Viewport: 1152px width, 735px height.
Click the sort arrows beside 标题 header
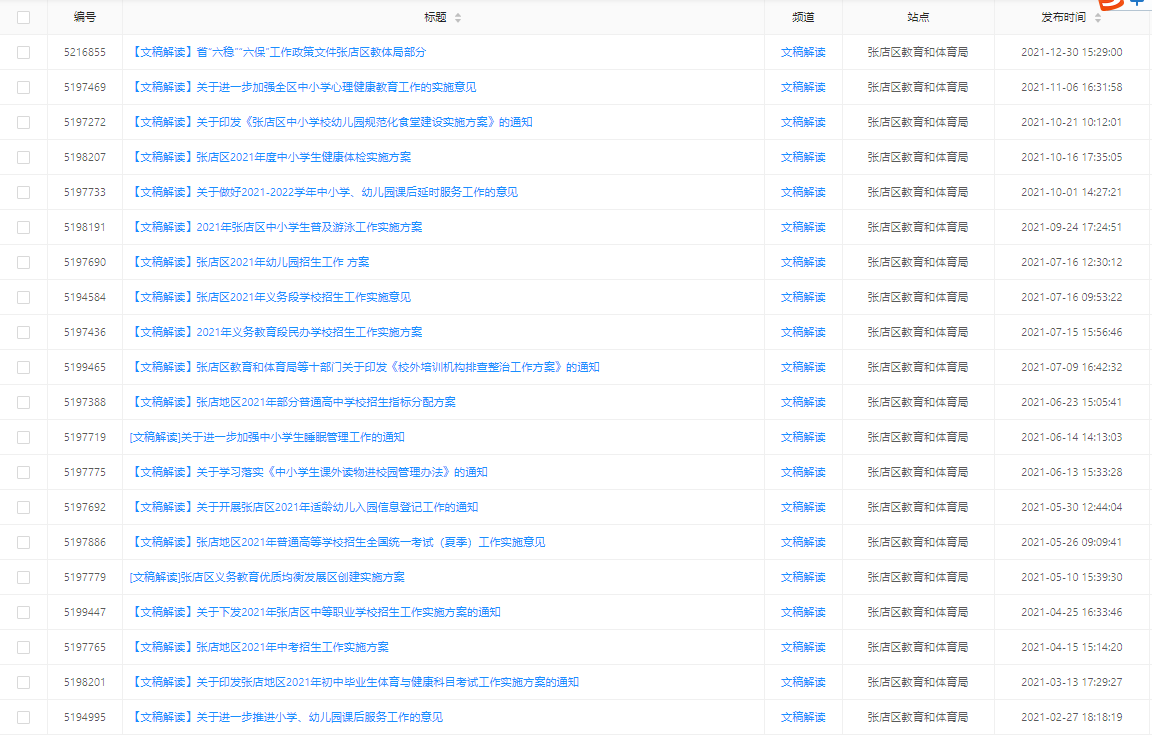[x=458, y=18]
